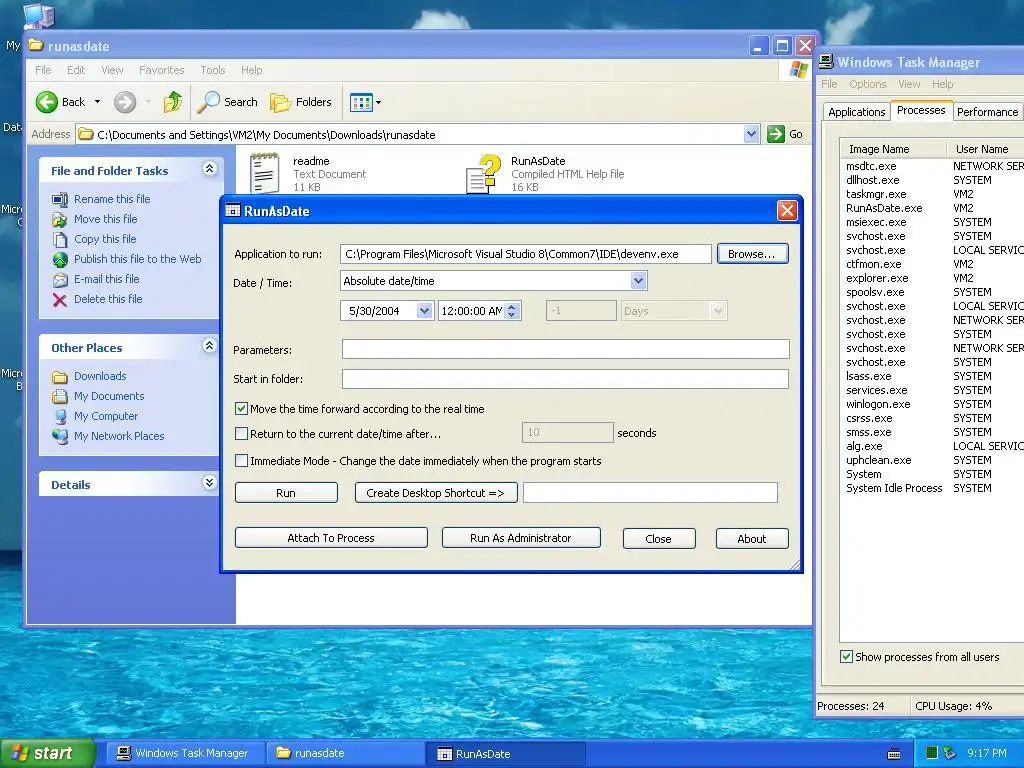Open the File menu in runasdate Explorer
Image resolution: width=1024 pixels, height=768 pixels.
point(43,70)
